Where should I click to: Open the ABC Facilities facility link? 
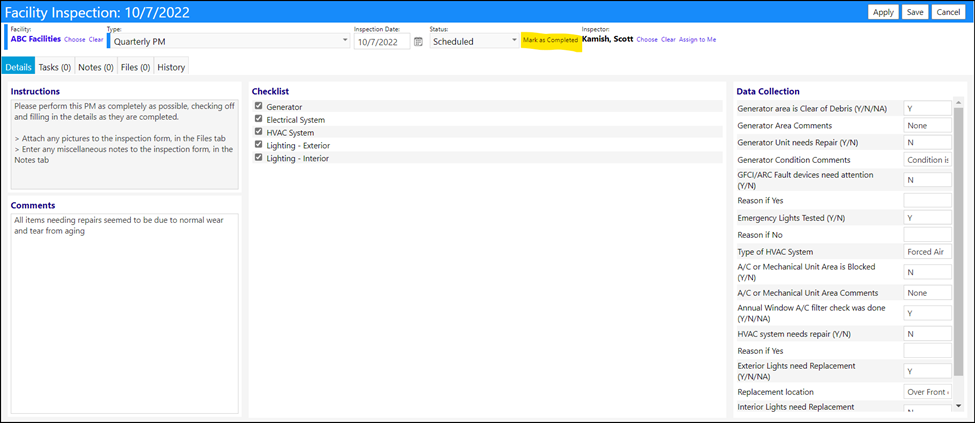(x=35, y=39)
